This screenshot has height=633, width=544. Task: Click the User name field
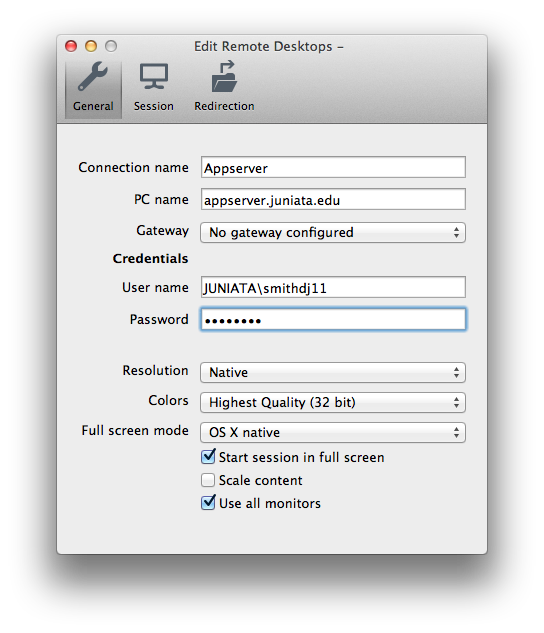pyautogui.click(x=333, y=287)
